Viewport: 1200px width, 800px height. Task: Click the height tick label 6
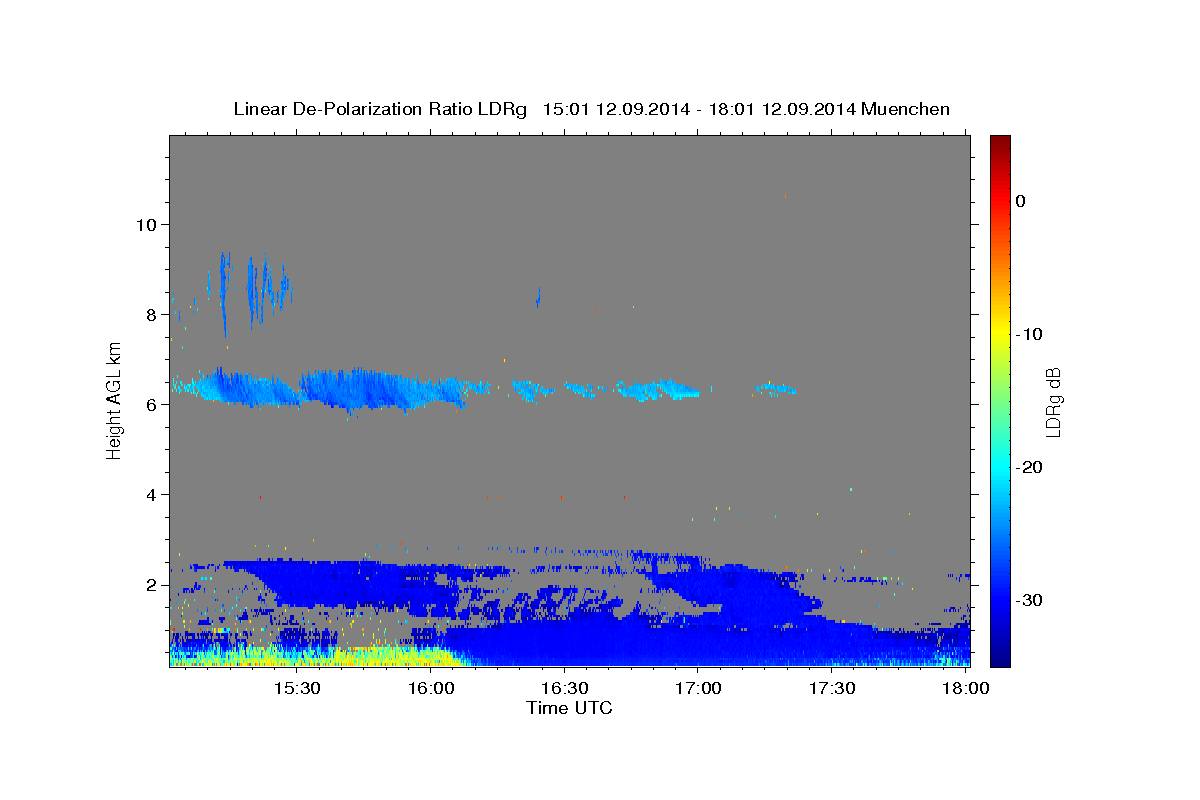point(151,404)
